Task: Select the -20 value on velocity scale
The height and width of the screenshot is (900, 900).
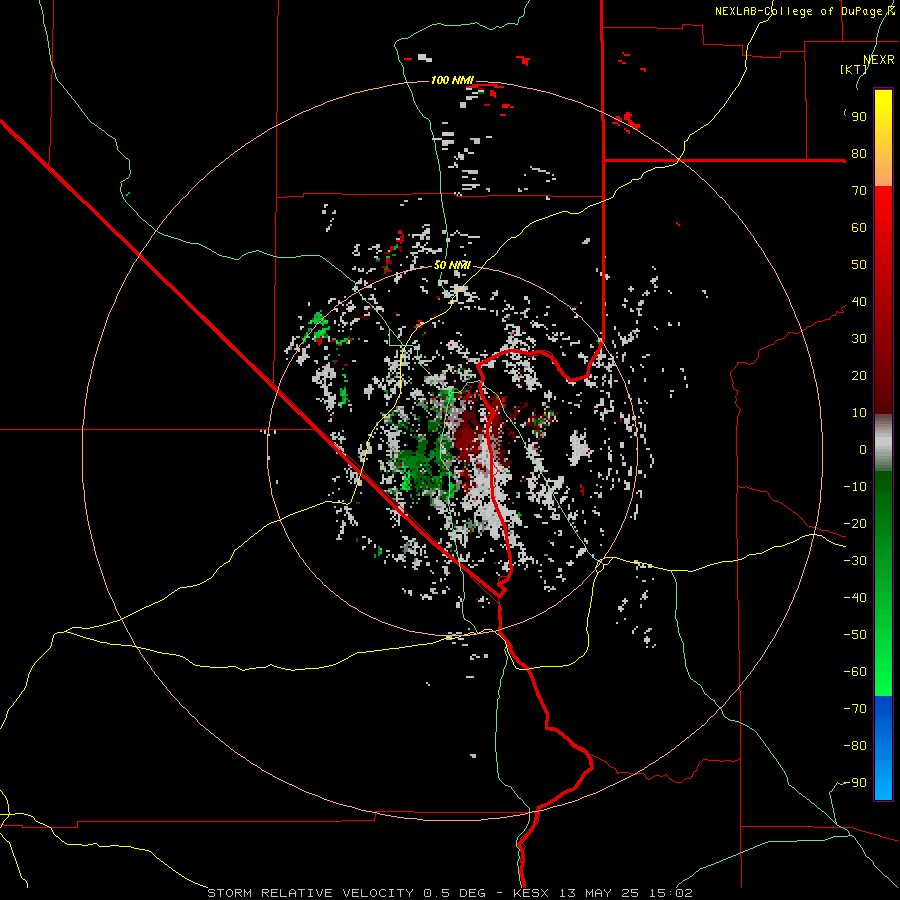Action: [855, 524]
